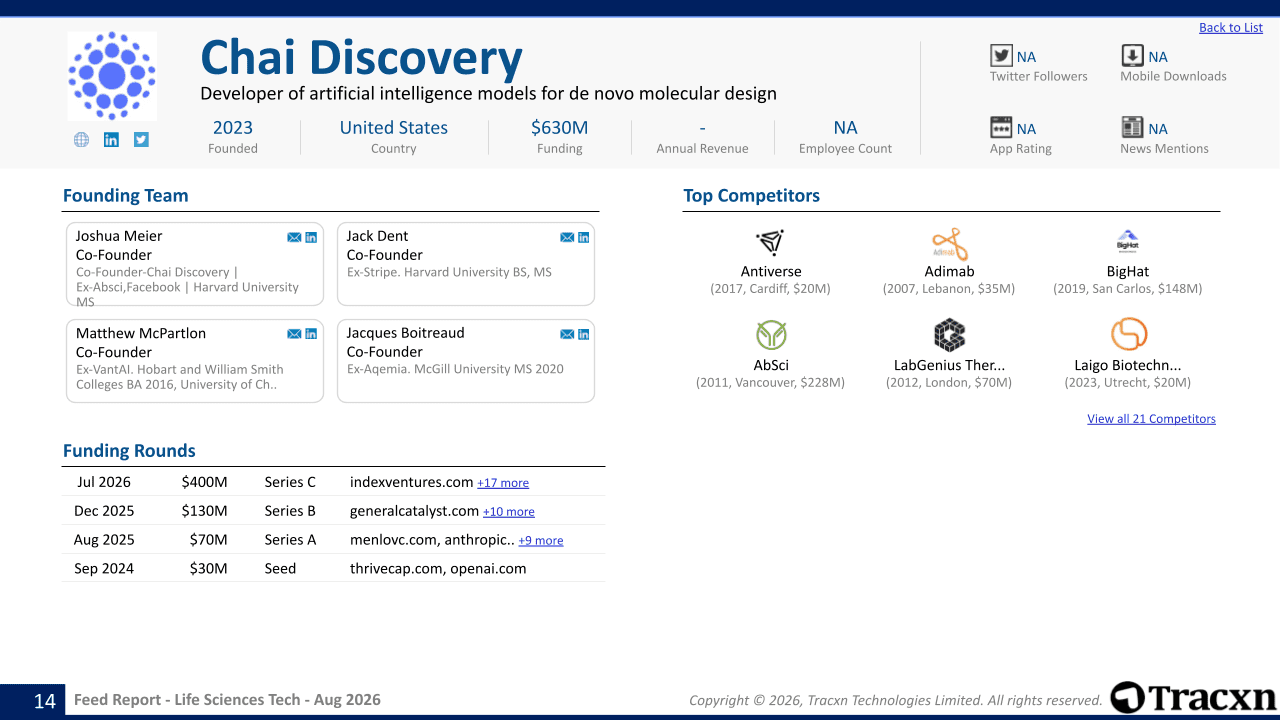Viewport: 1280px width, 720px height.
Task: Click the $630M funding value
Action: 559,127
